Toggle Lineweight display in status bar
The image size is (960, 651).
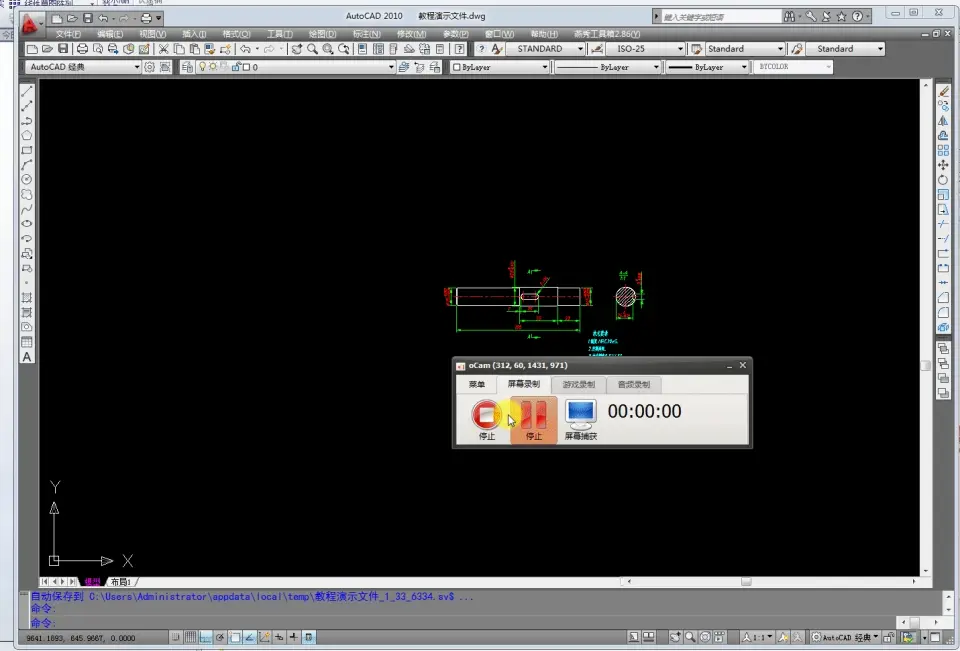293,638
